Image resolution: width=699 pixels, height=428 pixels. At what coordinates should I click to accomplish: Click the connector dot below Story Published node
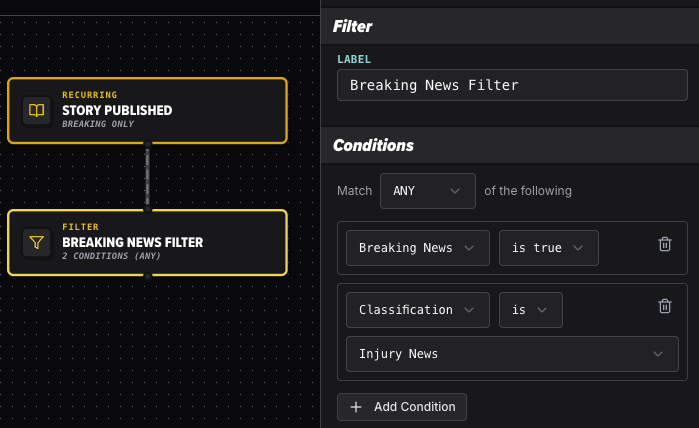(148, 144)
